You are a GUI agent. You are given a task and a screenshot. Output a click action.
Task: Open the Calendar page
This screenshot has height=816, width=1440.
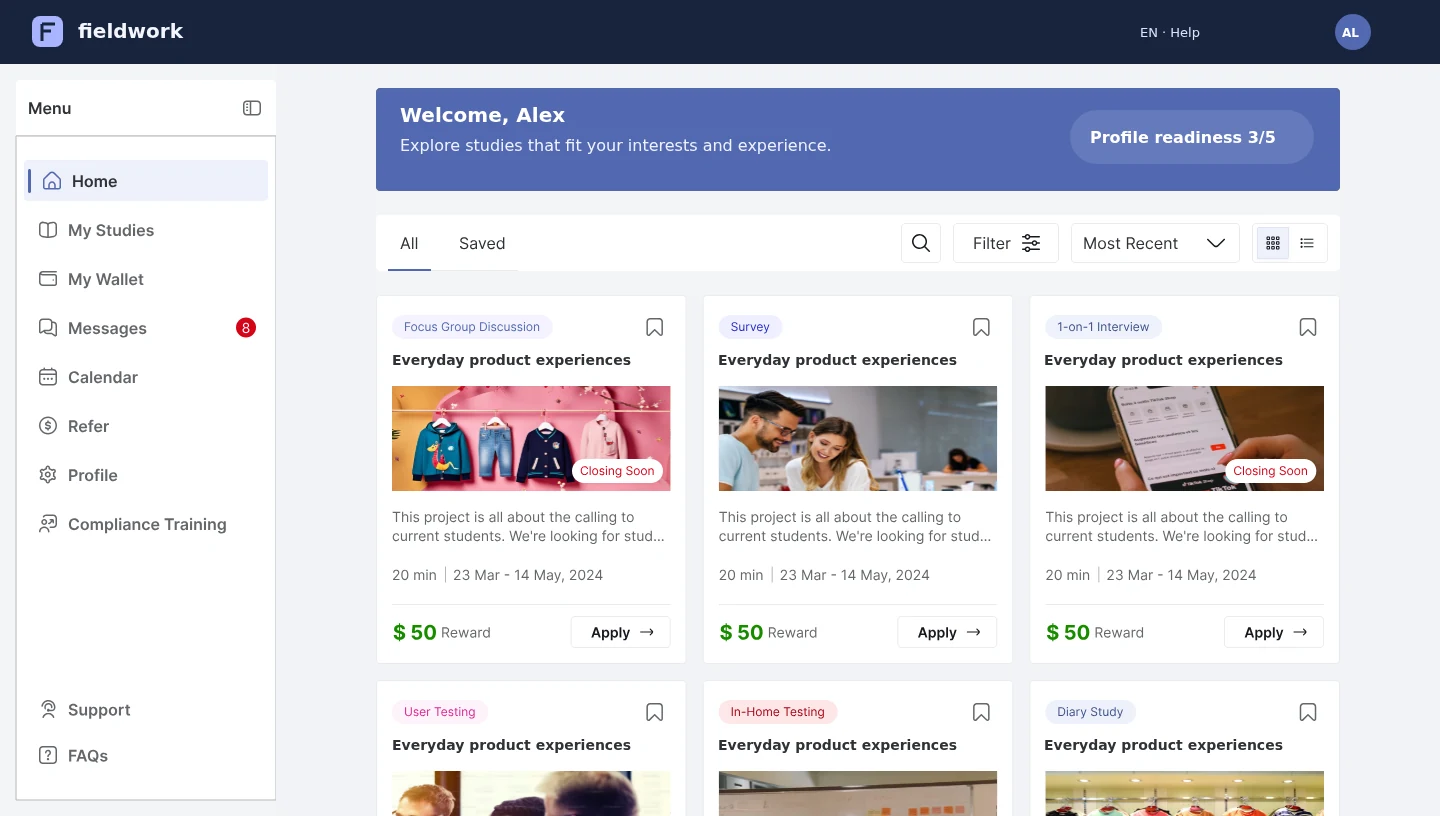pos(146,377)
